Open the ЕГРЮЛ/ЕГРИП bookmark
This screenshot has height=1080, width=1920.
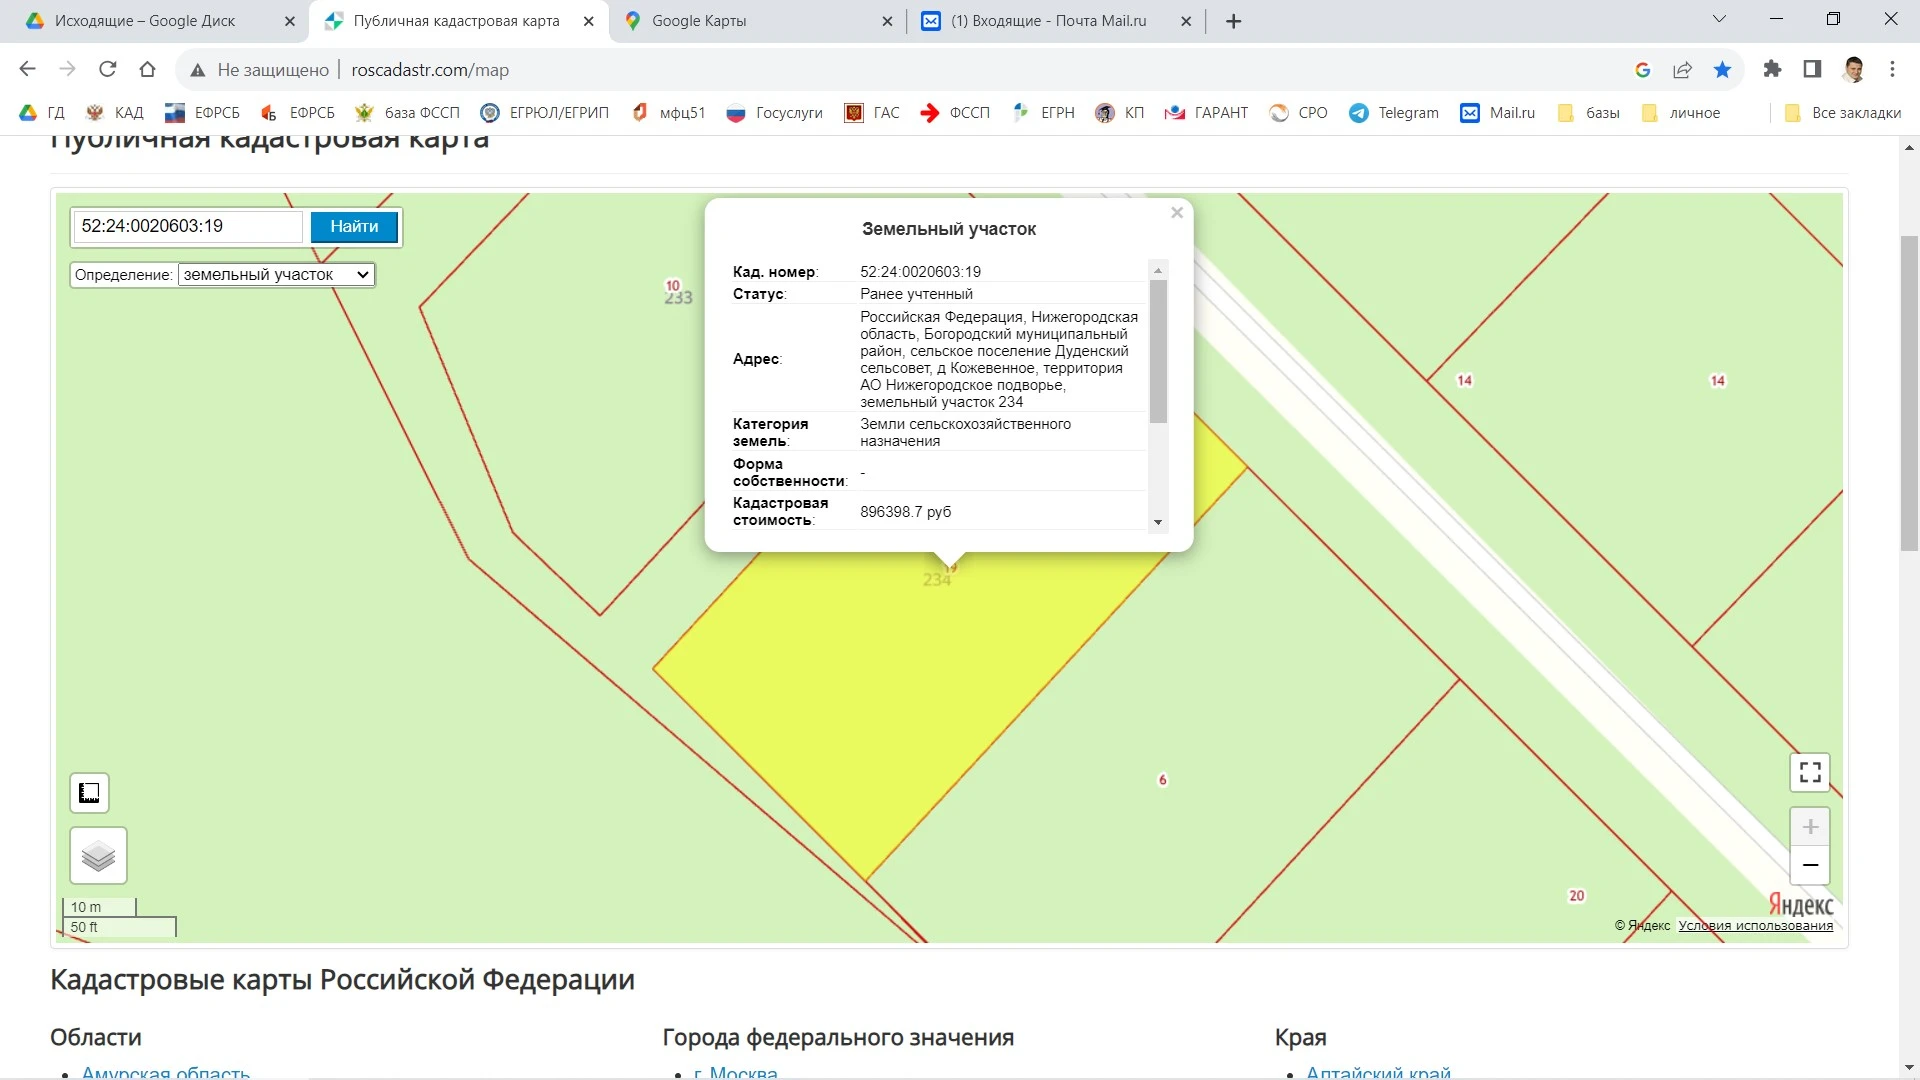point(545,113)
